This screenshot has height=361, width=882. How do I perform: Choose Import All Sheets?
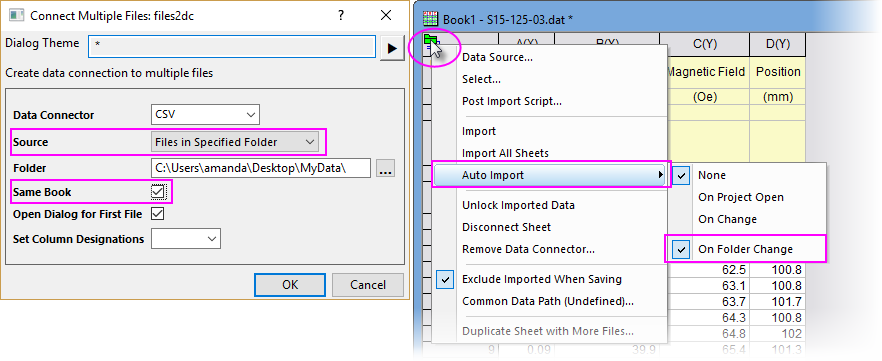point(505,153)
